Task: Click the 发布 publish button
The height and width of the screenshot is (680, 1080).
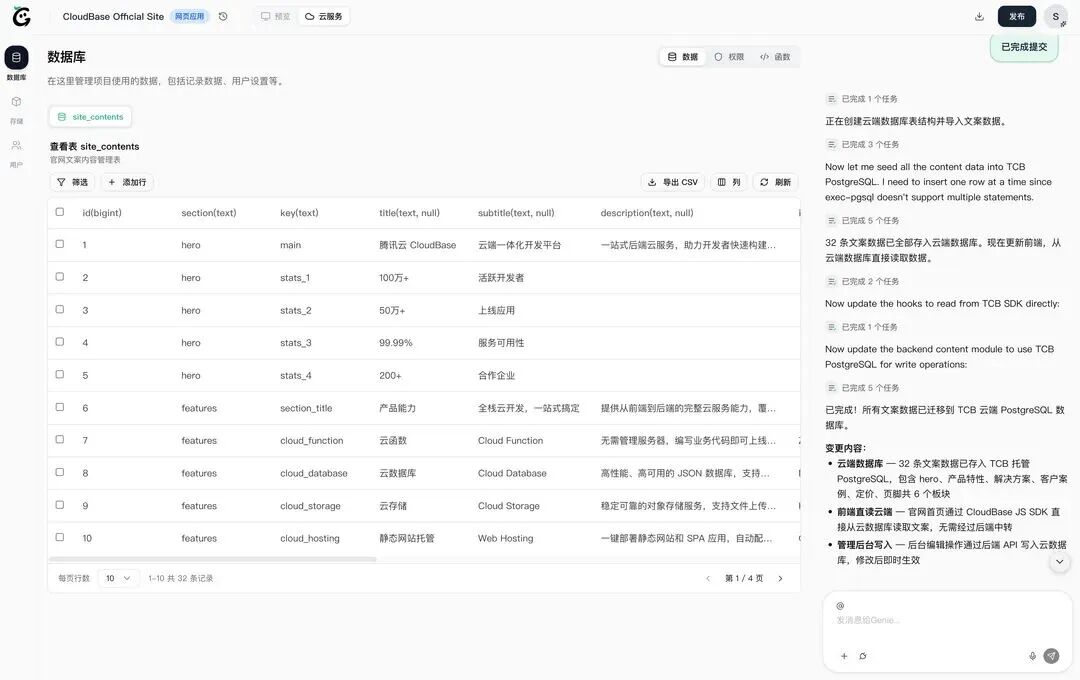Action: click(1017, 17)
